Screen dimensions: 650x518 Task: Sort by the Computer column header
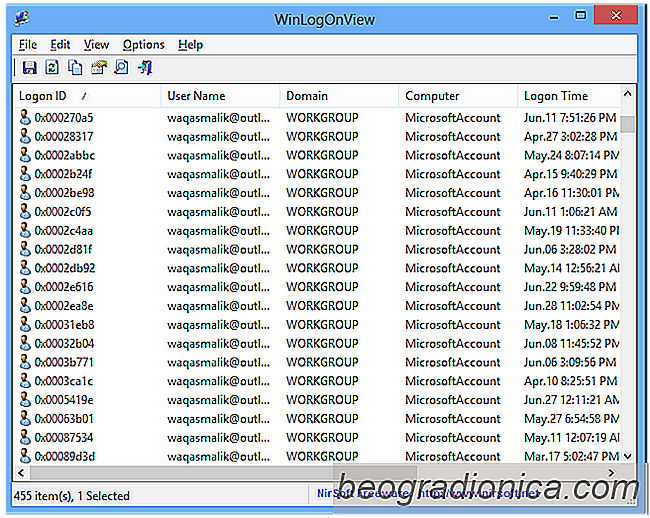tap(458, 96)
